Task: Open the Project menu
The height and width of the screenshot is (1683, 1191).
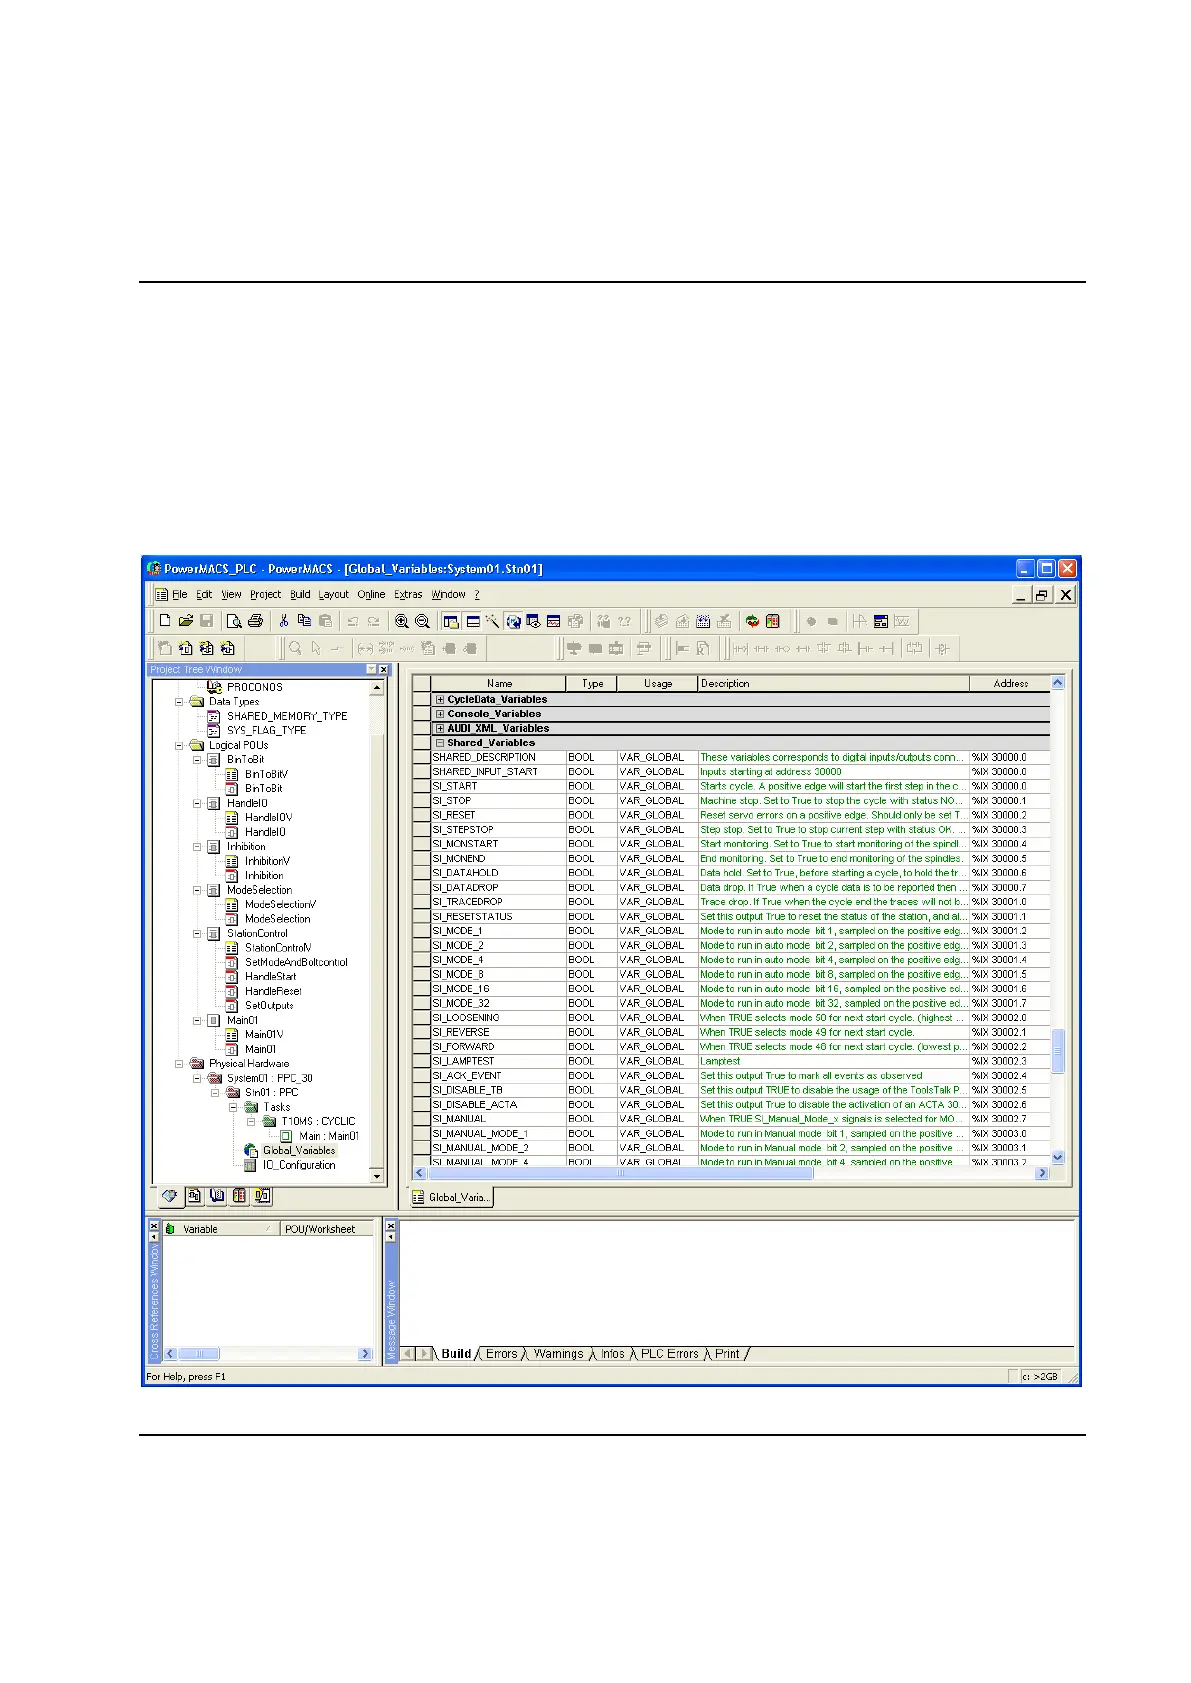Action: click(265, 594)
